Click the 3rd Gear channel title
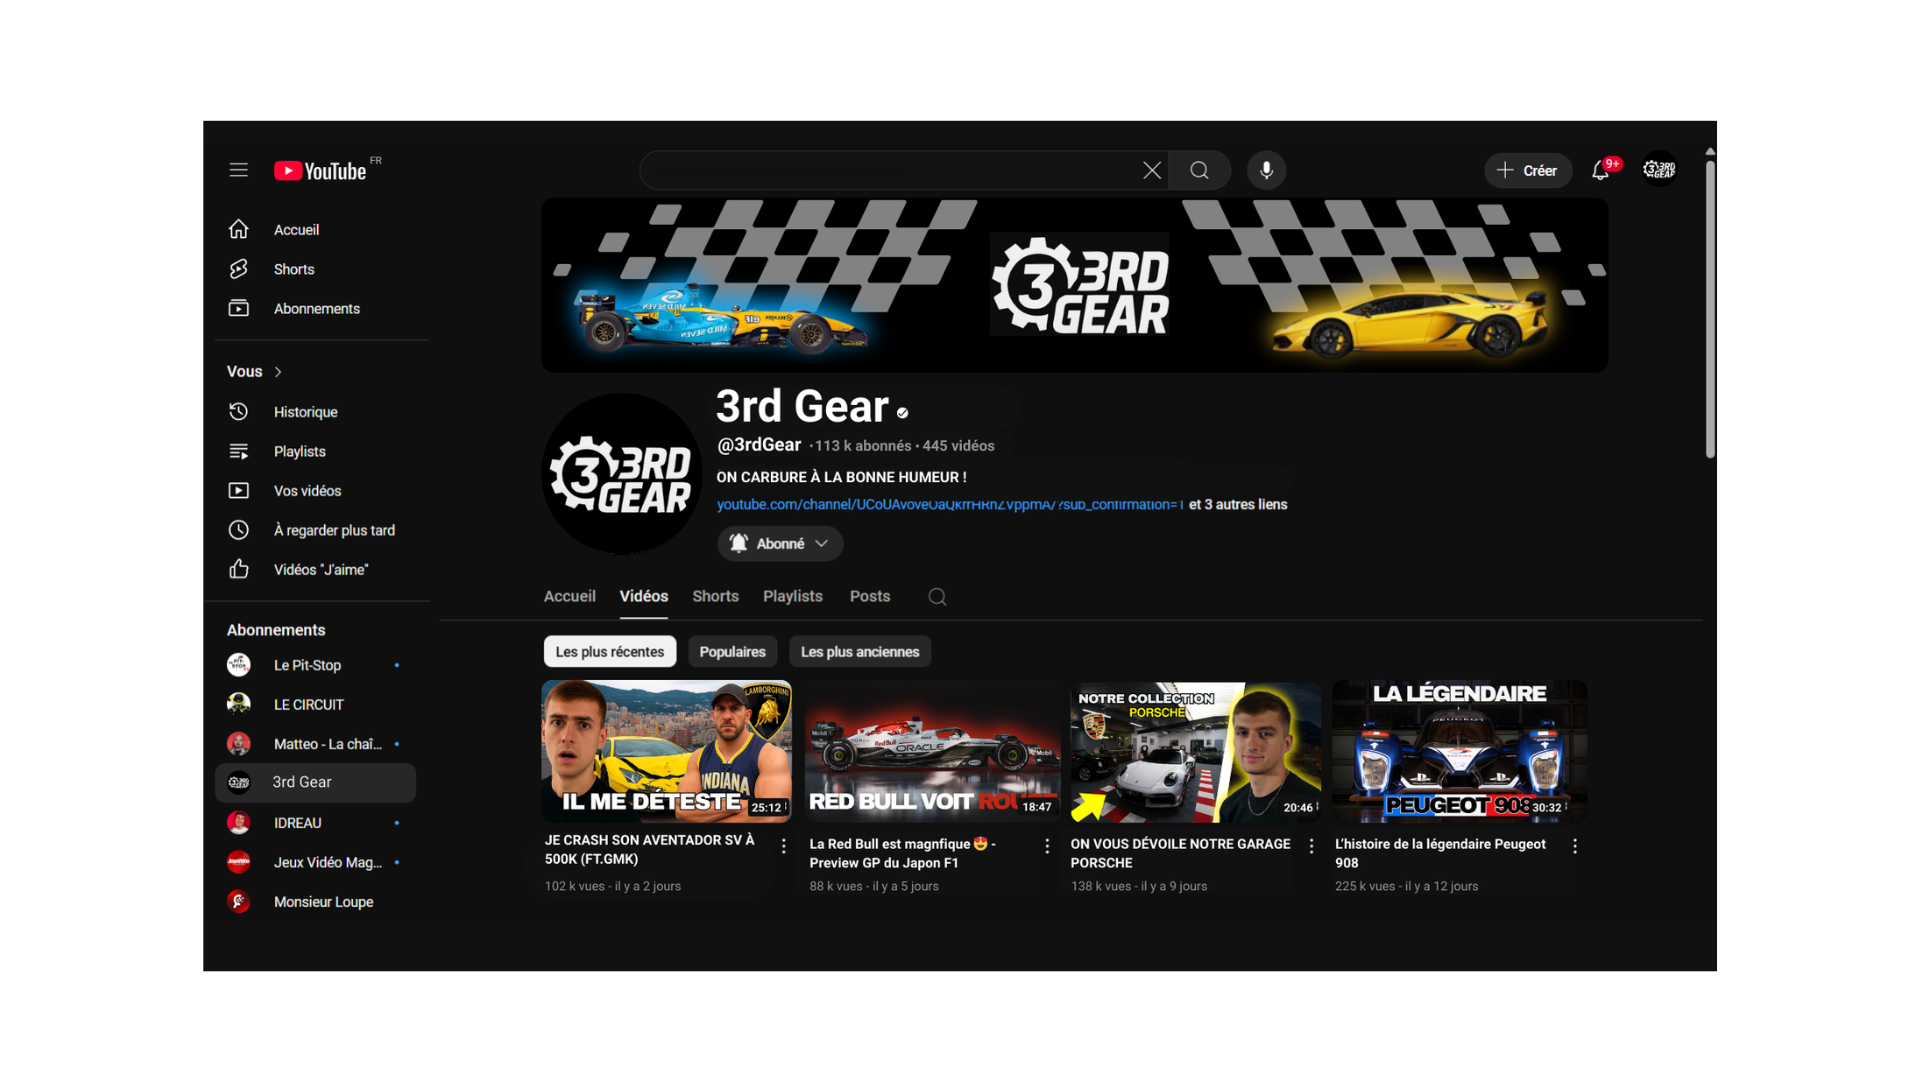Viewport: 1920px width, 1080px height. (802, 406)
